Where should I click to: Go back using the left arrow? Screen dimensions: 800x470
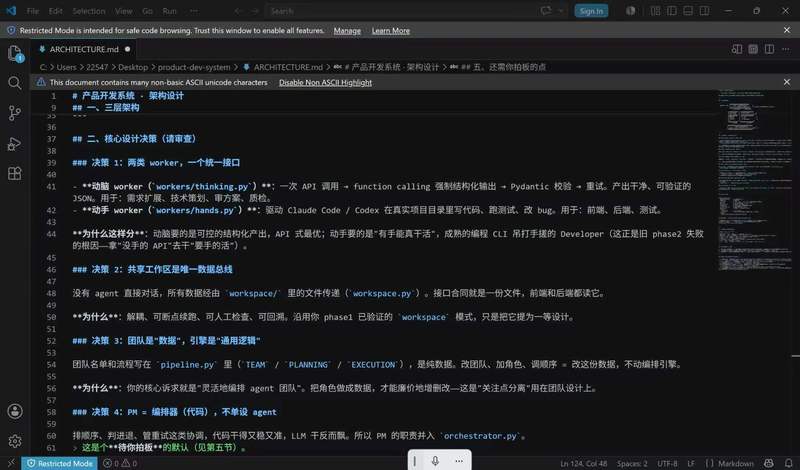point(238,11)
